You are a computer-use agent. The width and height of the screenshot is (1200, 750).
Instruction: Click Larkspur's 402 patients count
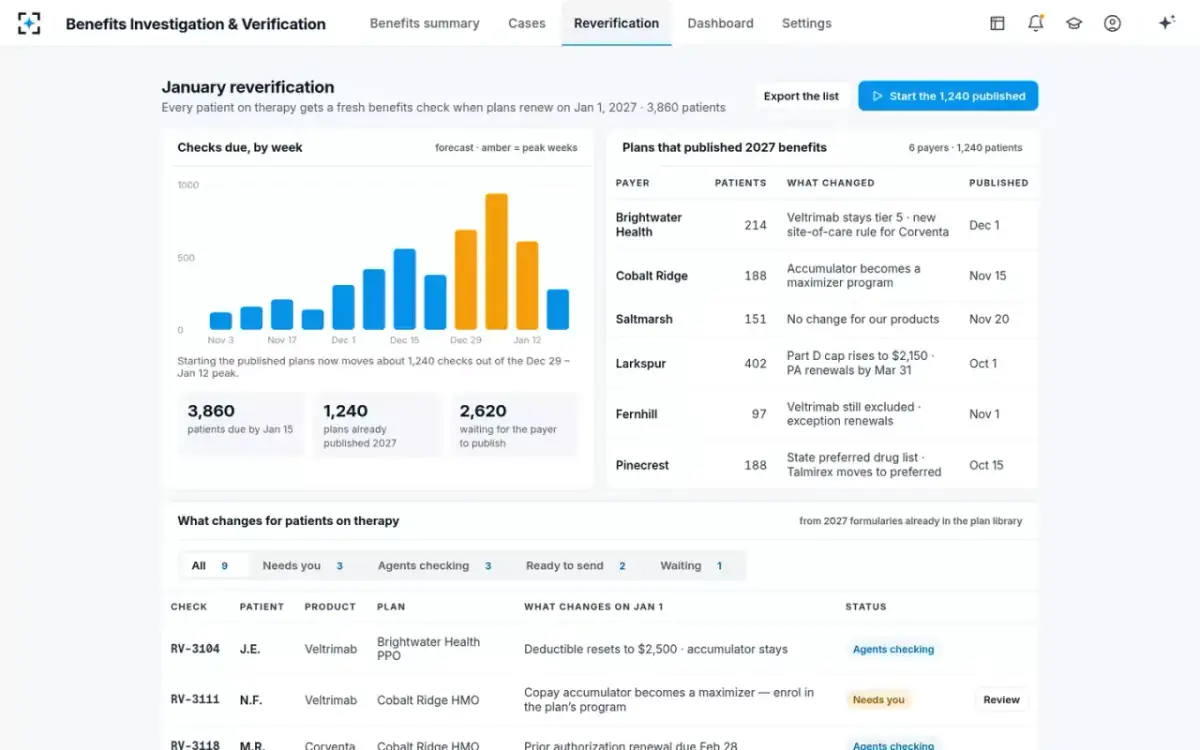[x=755, y=363]
